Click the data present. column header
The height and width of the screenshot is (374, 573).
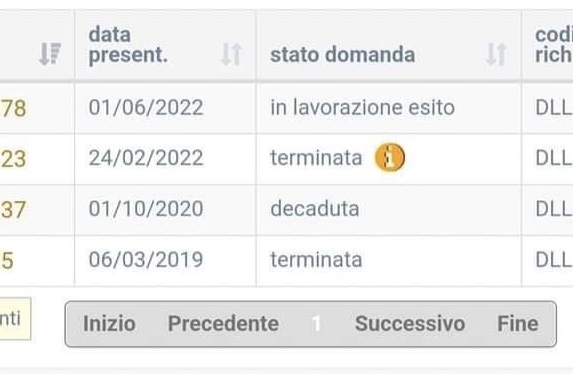coord(128,45)
